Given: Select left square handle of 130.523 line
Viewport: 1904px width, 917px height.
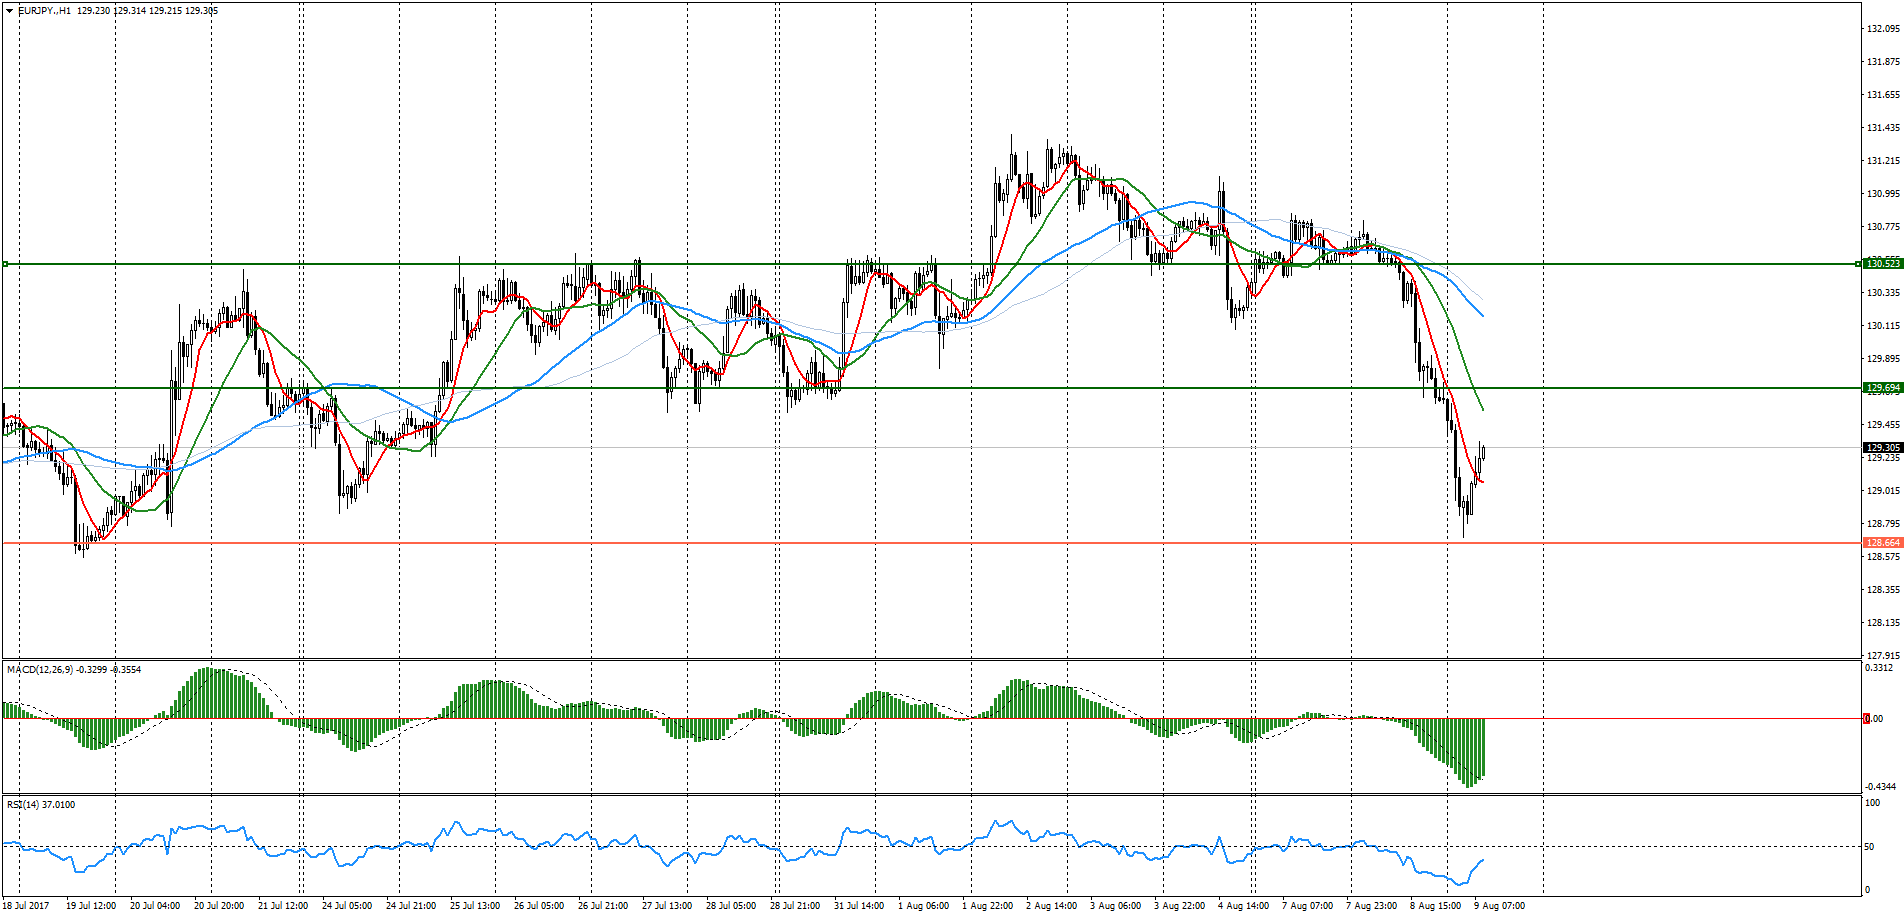Looking at the screenshot, I should click(x=6, y=264).
